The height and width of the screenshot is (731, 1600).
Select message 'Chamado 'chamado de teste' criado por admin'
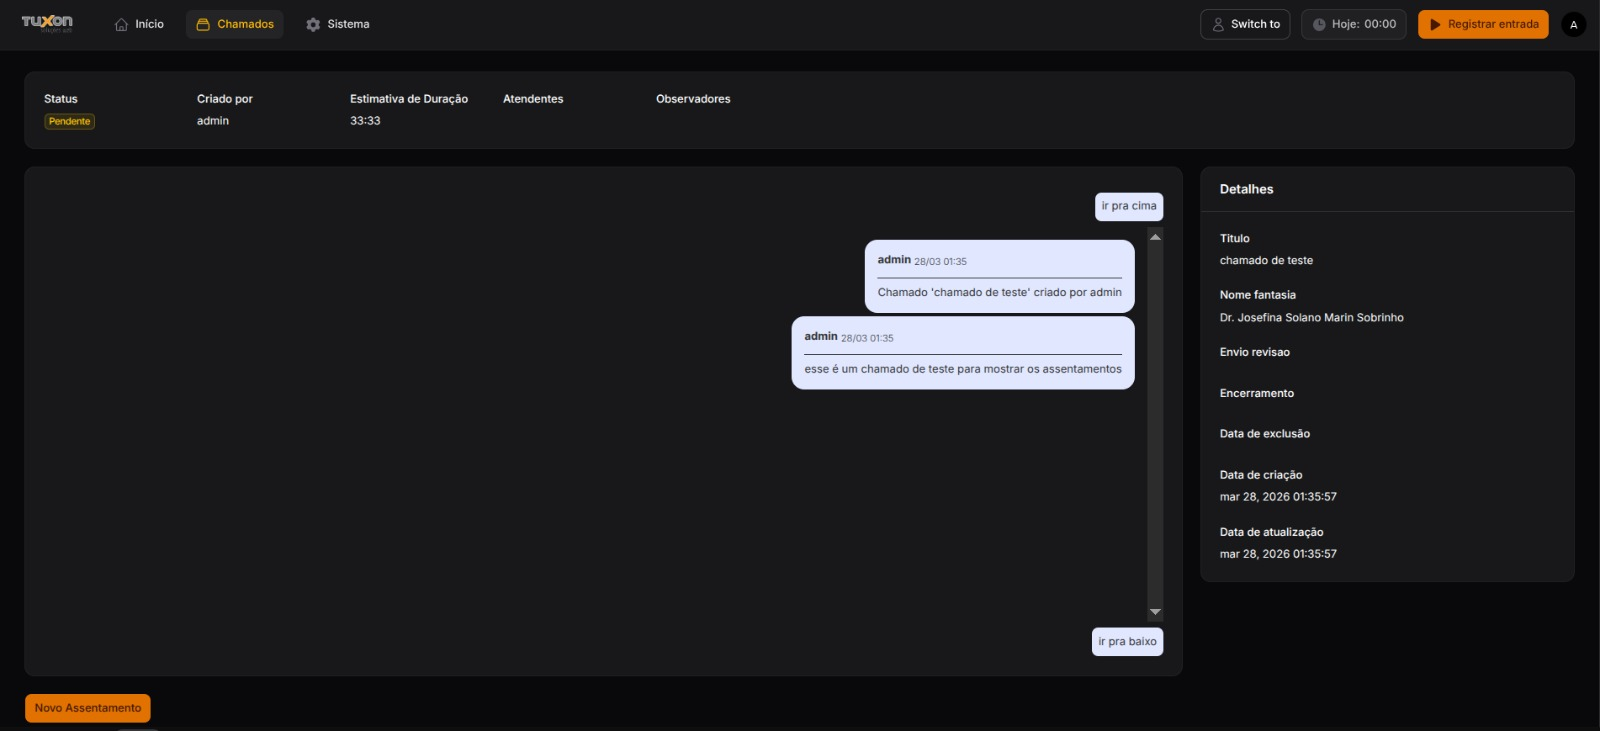pos(1000,276)
